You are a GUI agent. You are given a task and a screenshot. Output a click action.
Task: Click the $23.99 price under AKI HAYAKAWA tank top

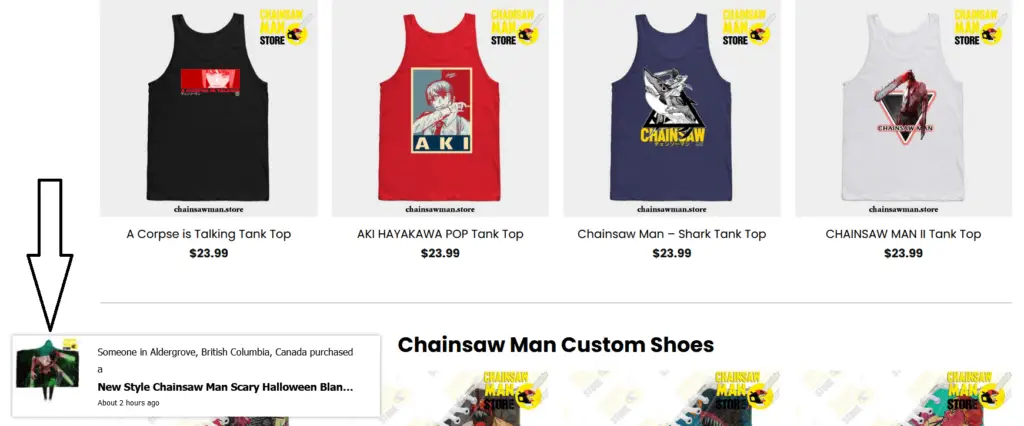(x=440, y=254)
